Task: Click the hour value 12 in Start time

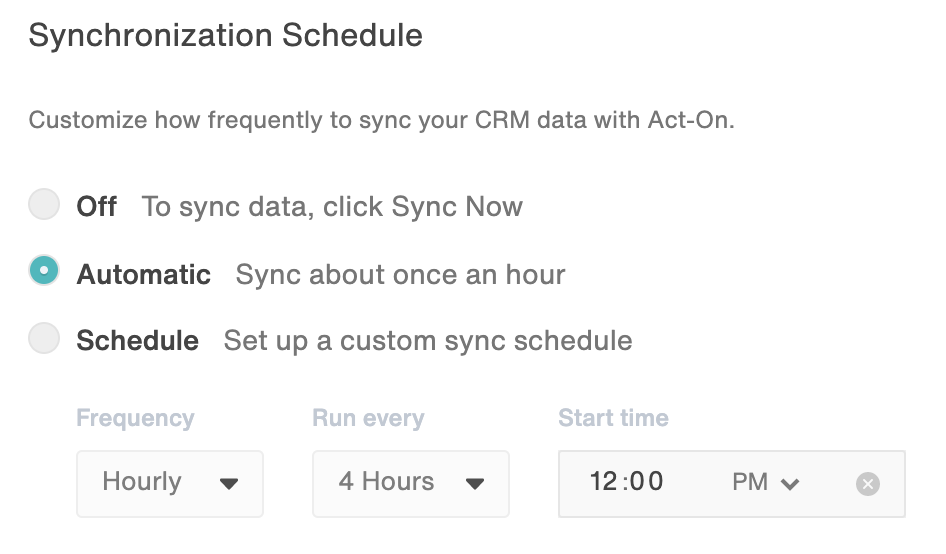Action: point(603,482)
